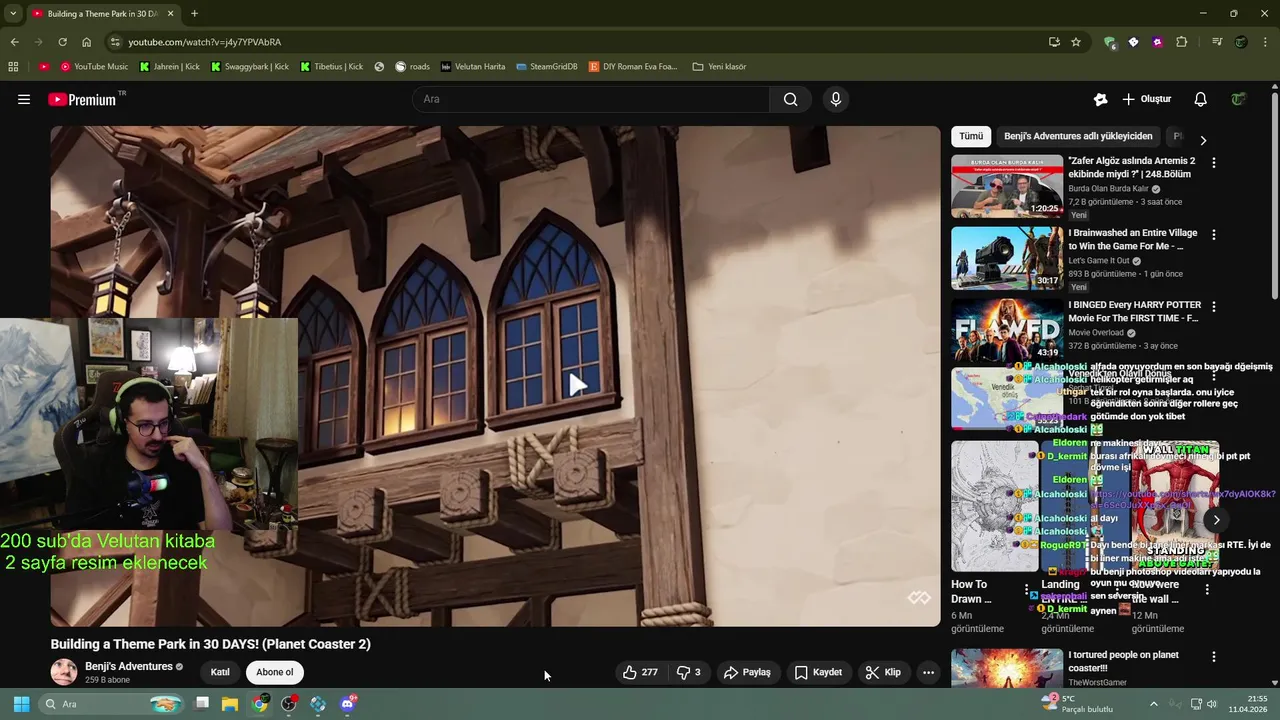Go to browser home page
The width and height of the screenshot is (1280, 720).
[86, 42]
